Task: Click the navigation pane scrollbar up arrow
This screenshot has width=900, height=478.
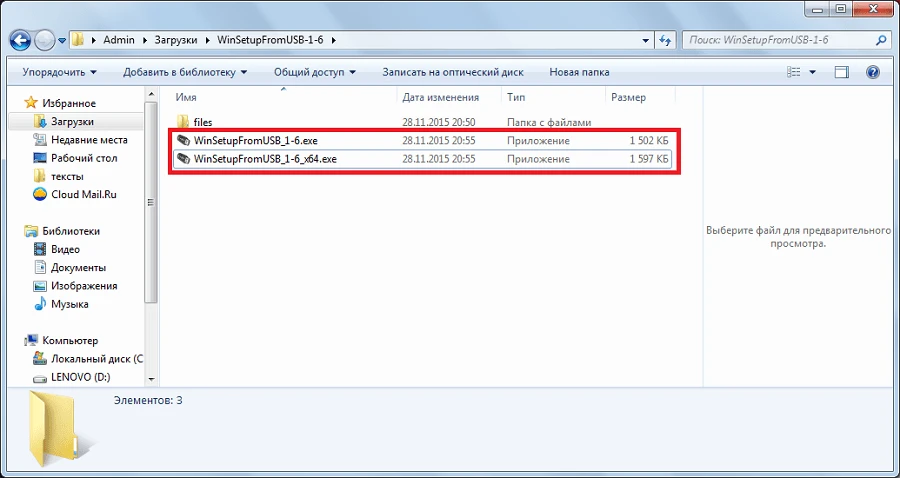Action: 152,94
